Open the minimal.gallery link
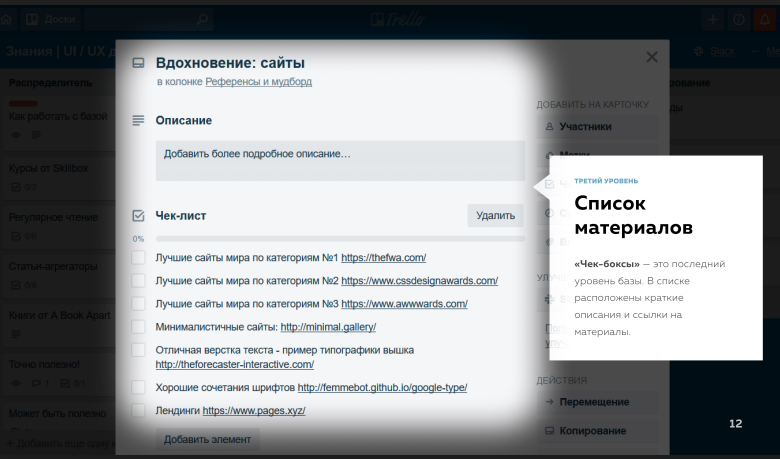This screenshot has width=780, height=459. (x=328, y=327)
